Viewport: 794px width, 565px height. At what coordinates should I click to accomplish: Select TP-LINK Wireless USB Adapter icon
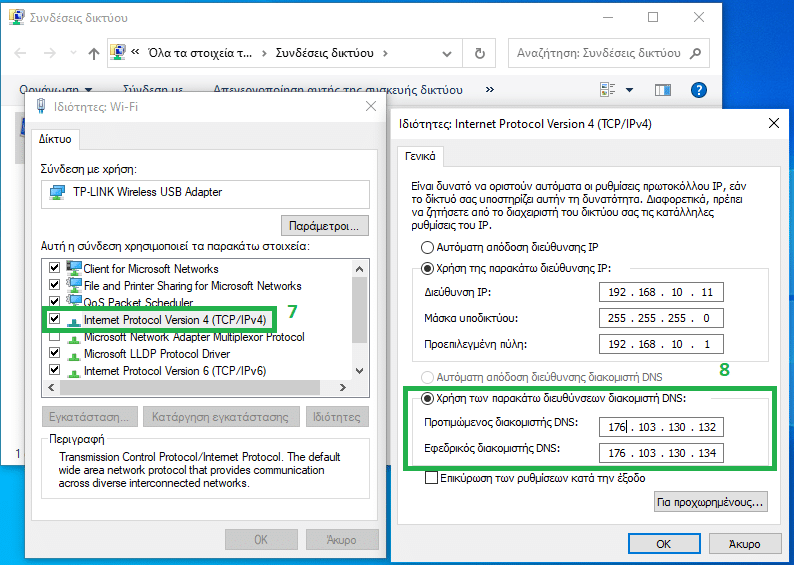[57, 192]
